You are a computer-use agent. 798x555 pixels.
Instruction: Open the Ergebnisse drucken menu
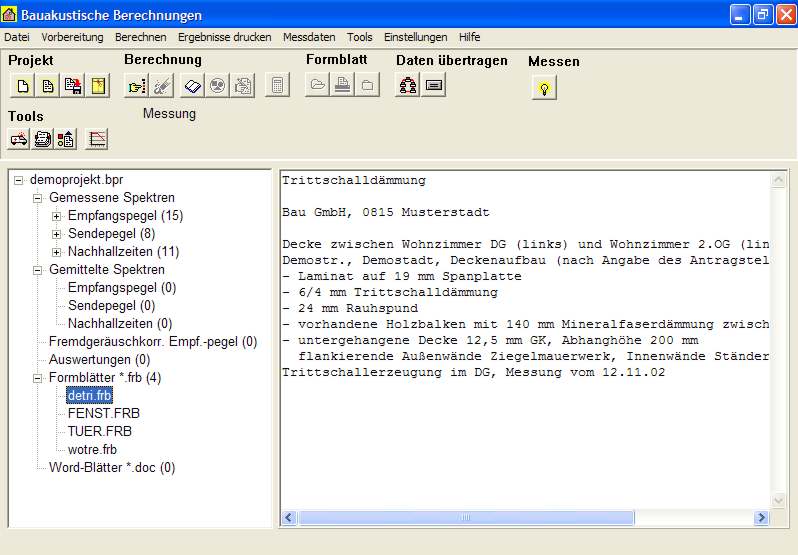click(x=224, y=37)
